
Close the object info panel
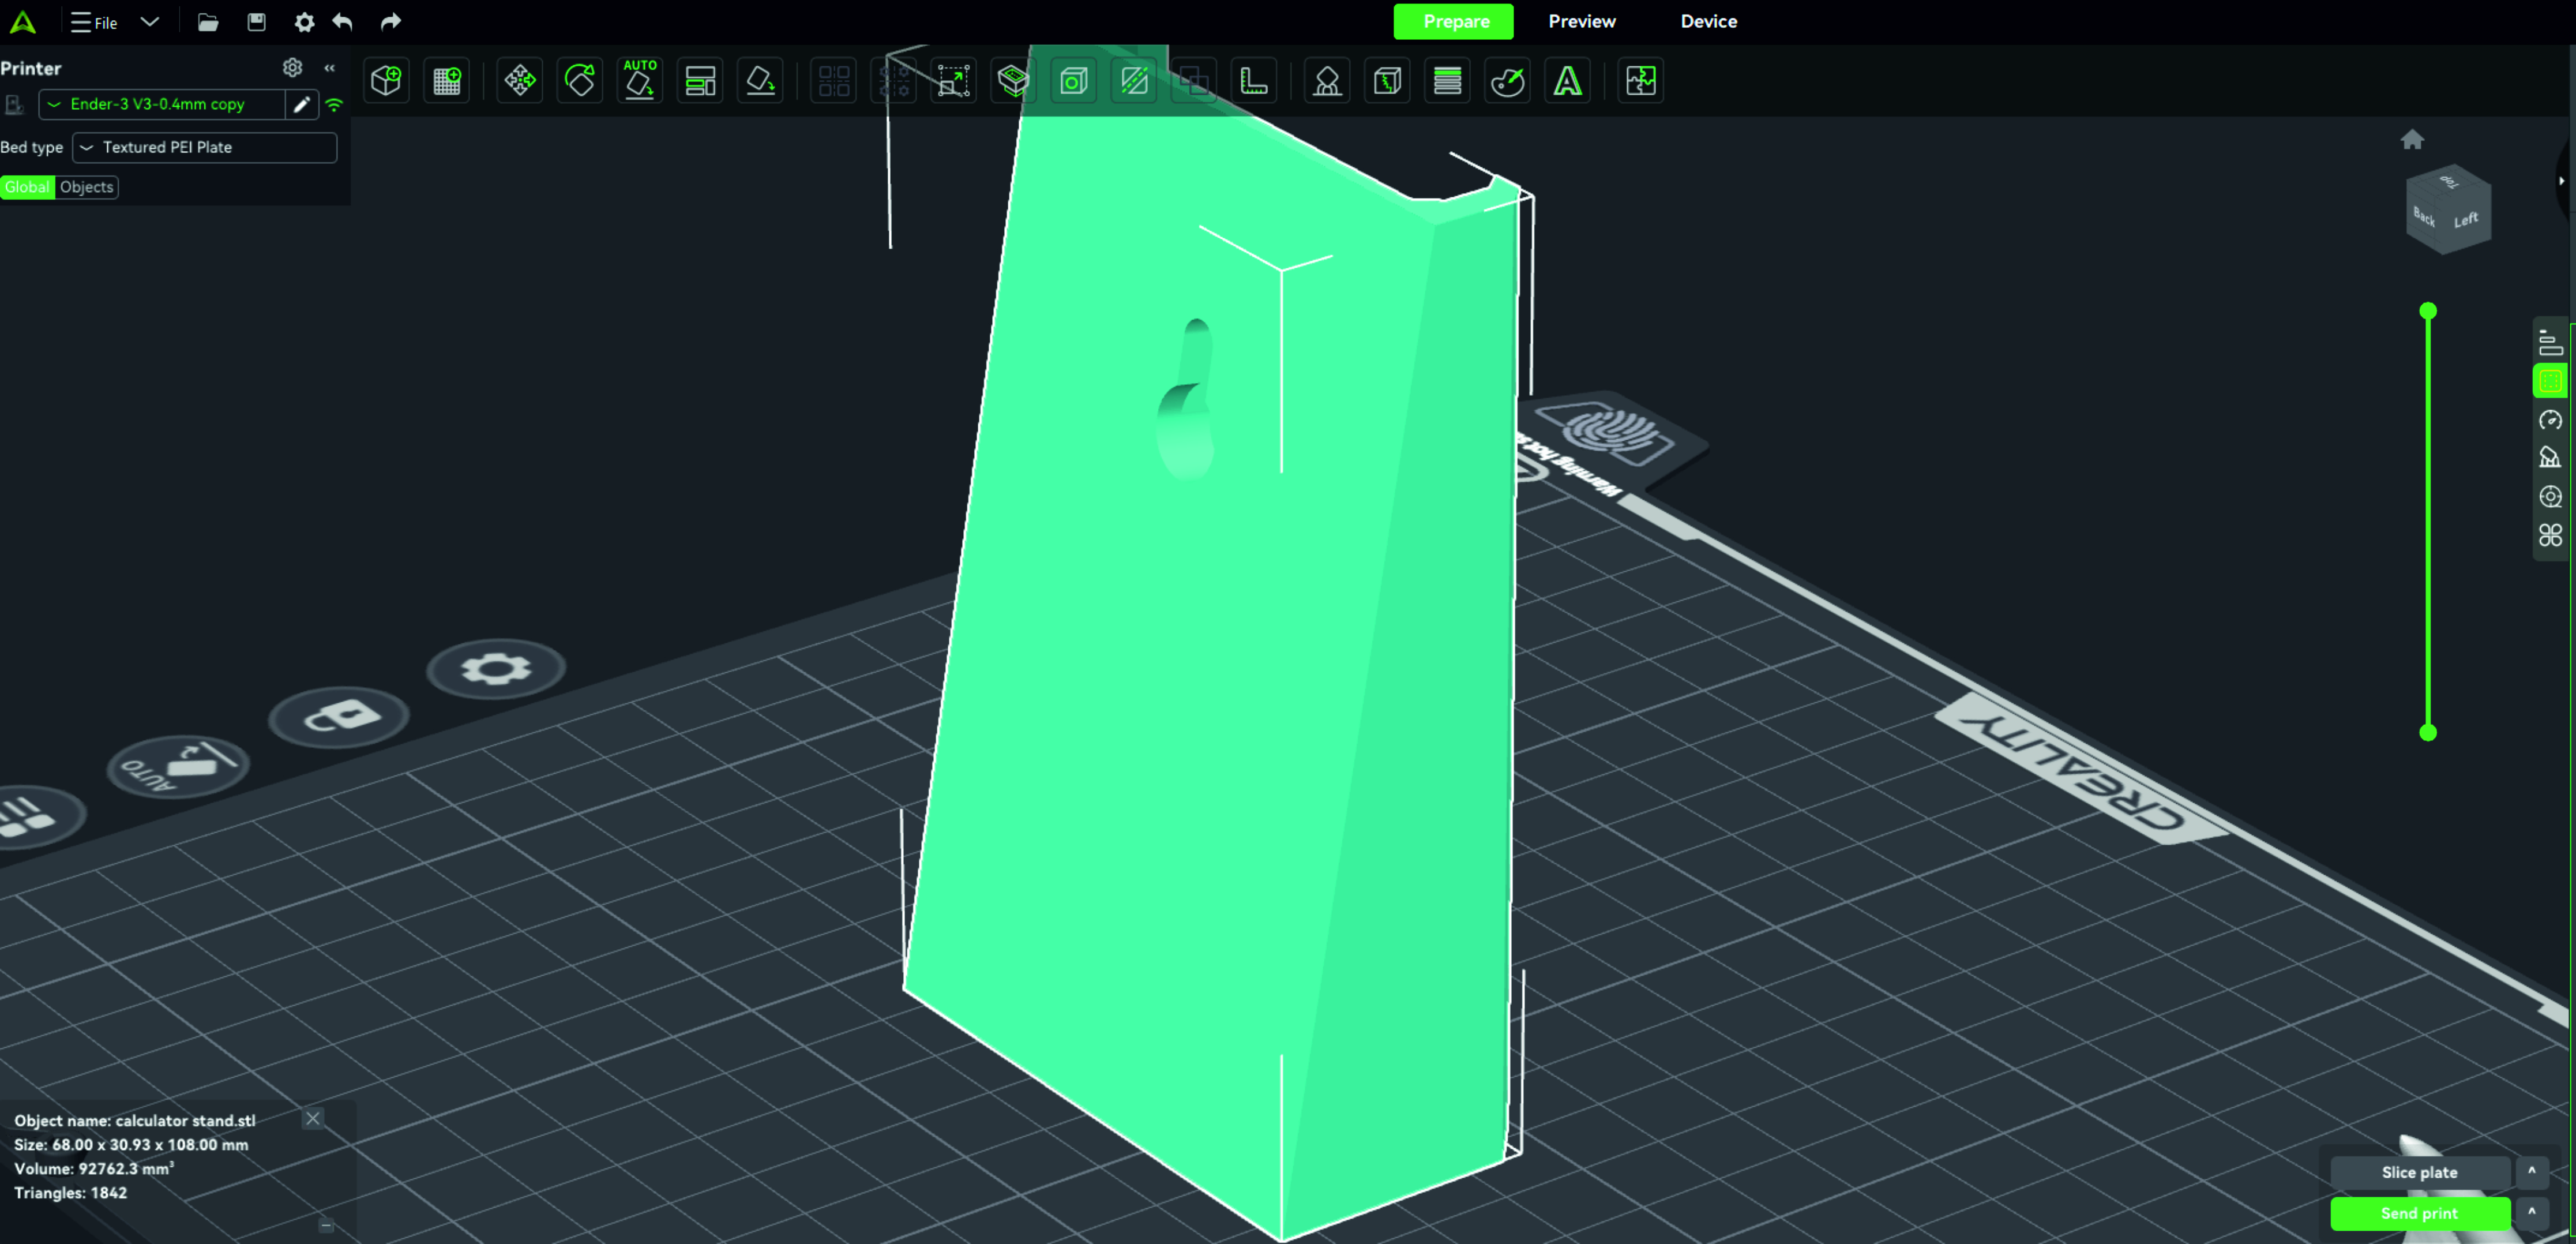point(313,1118)
